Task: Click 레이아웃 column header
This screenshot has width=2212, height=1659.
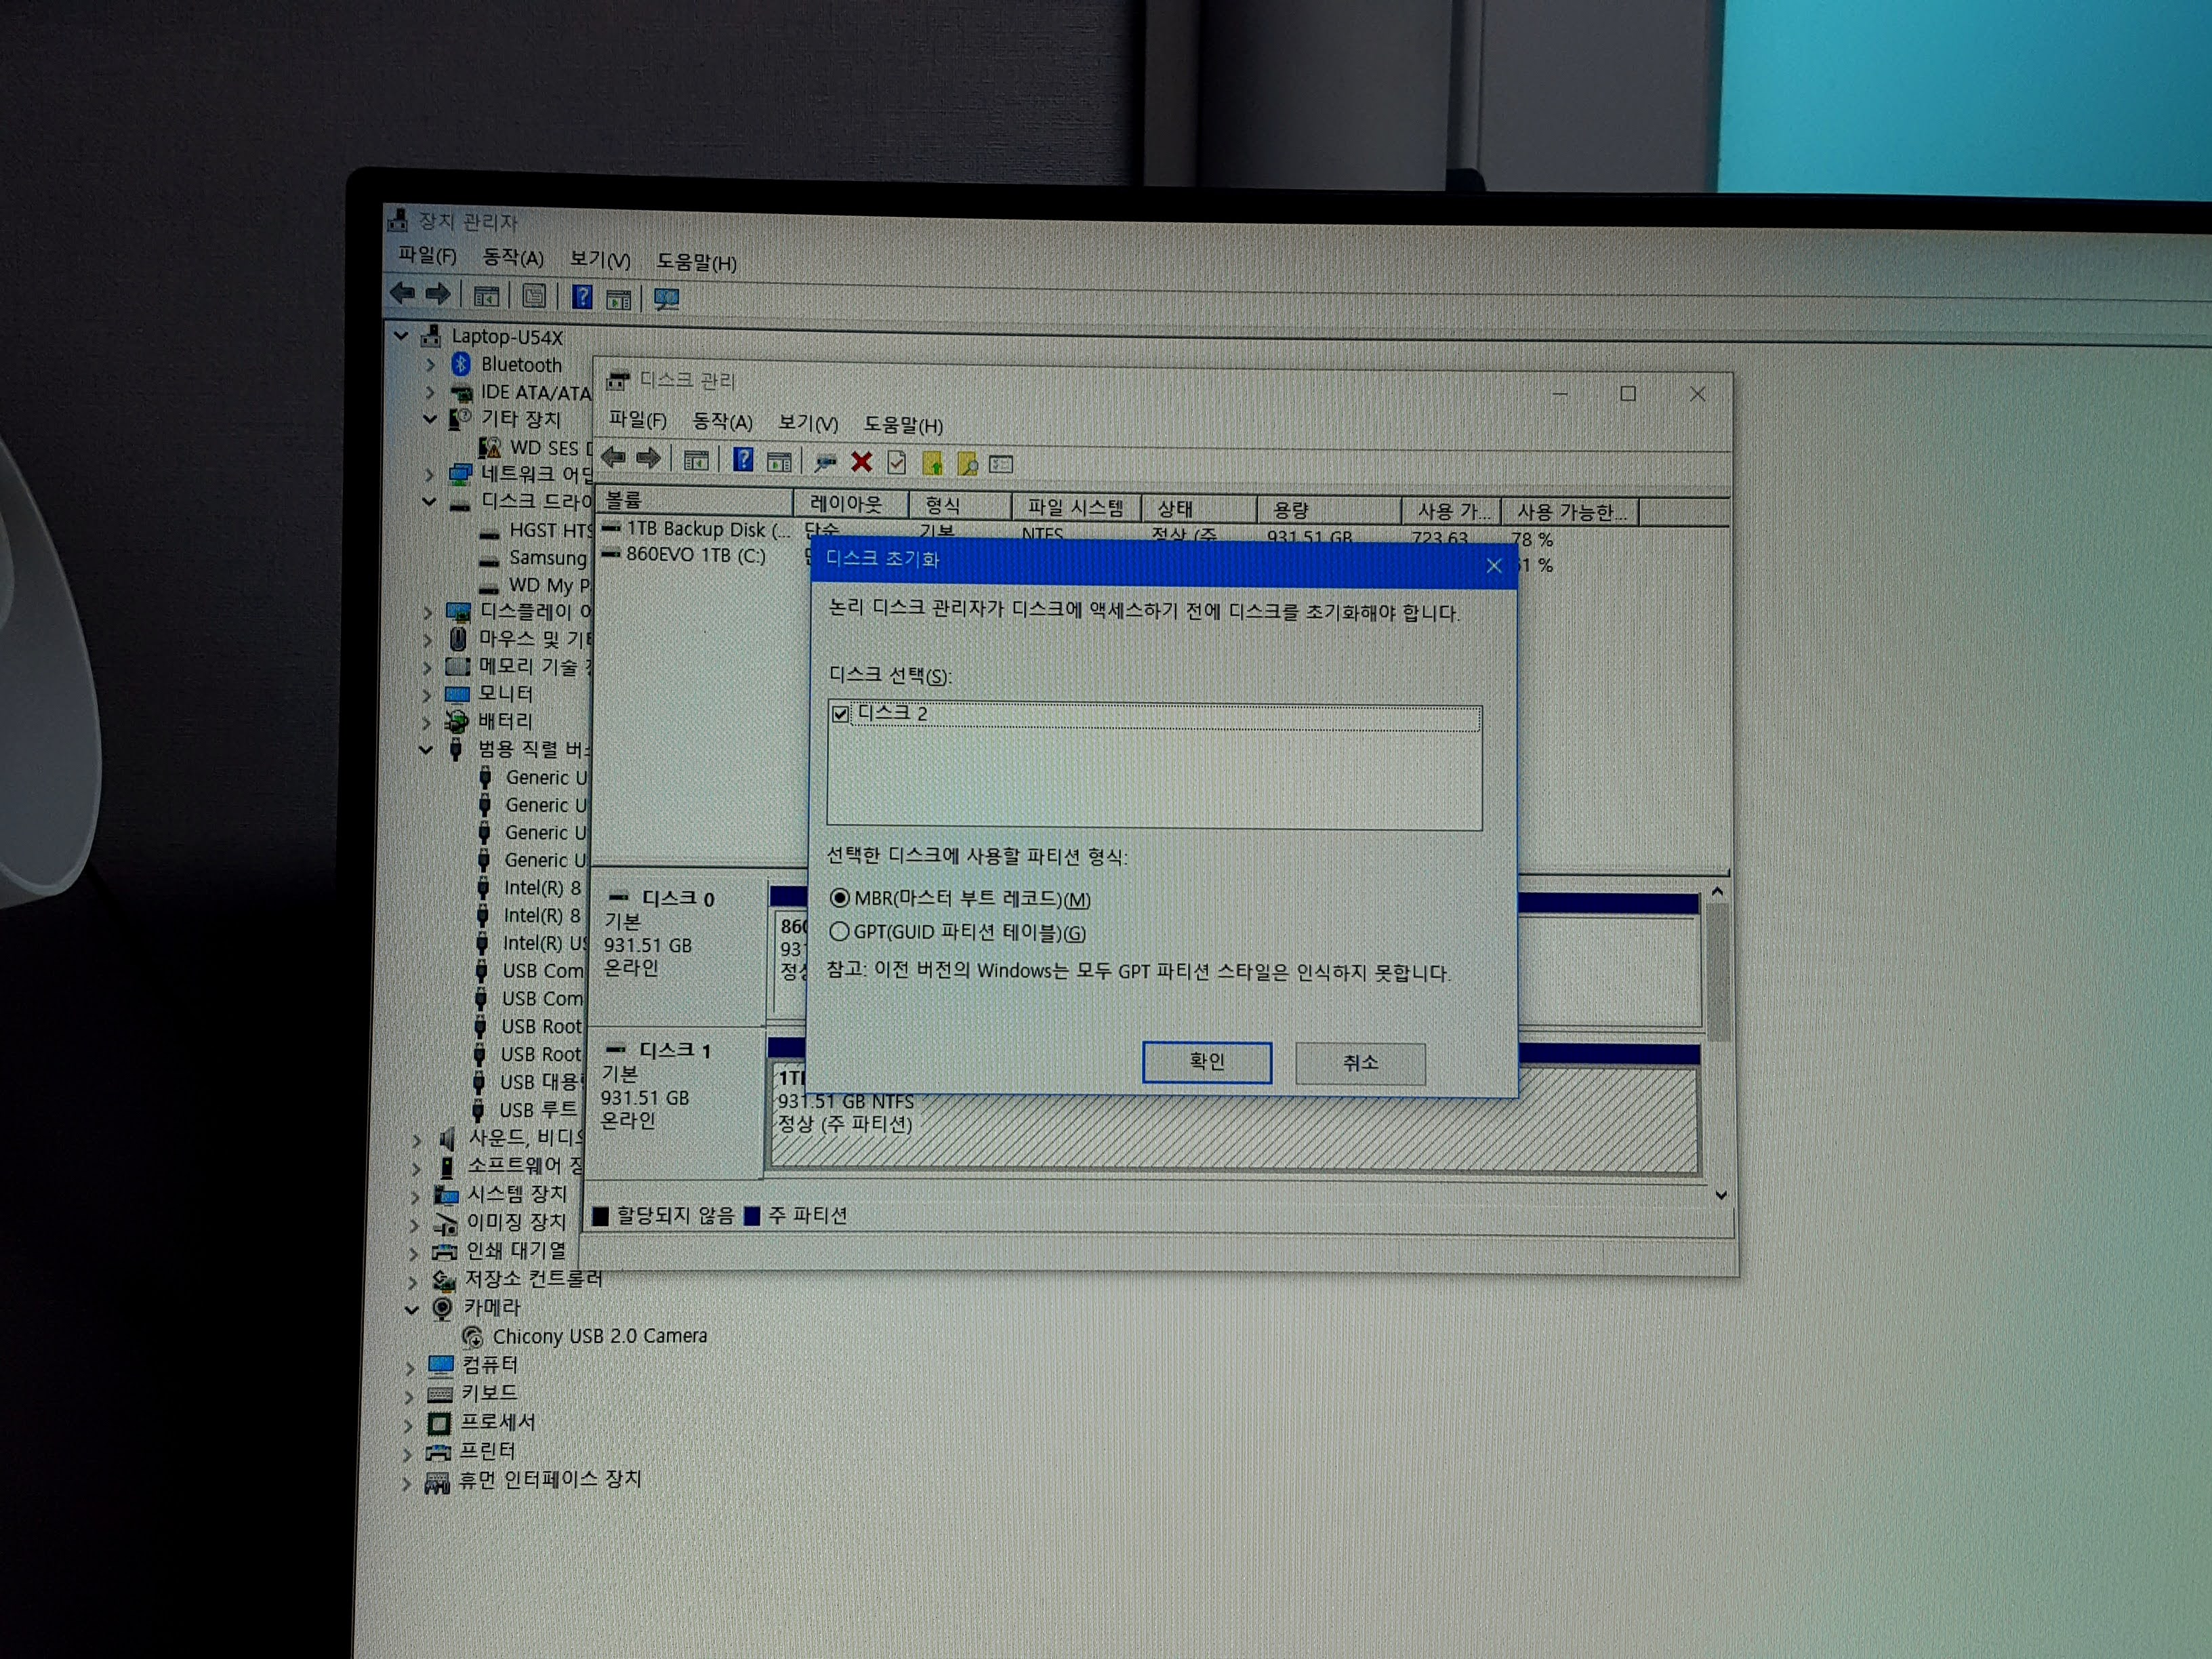Action: point(851,503)
